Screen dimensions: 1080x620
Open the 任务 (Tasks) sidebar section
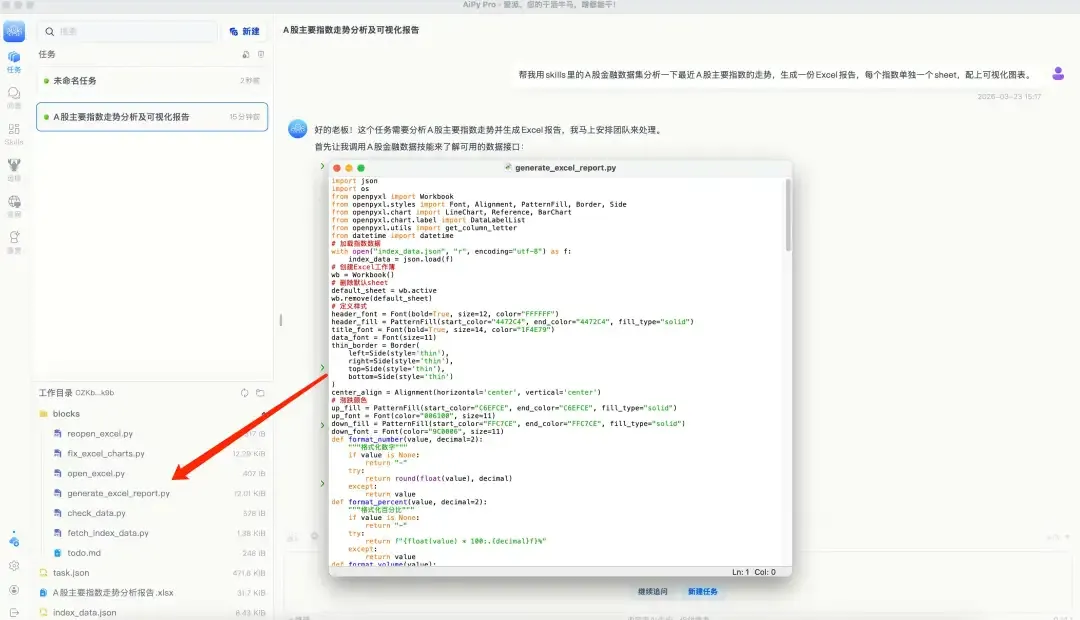[x=14, y=62]
